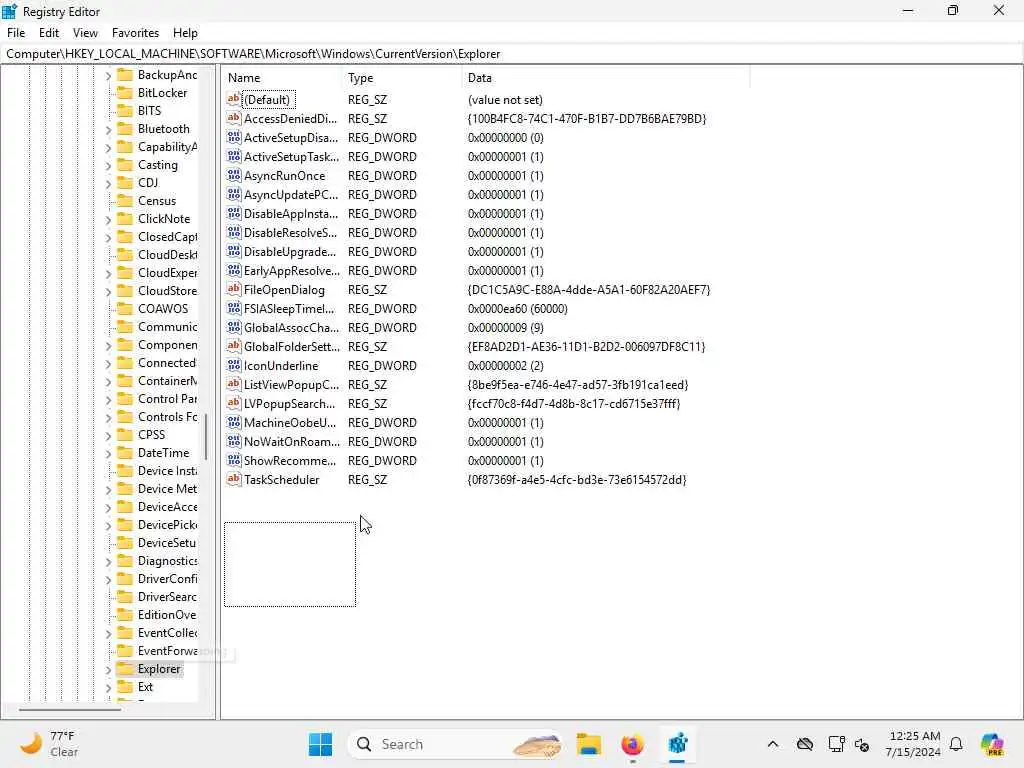Click the BitLocker folder icon
Viewport: 1024px width, 768px height.
(125, 93)
